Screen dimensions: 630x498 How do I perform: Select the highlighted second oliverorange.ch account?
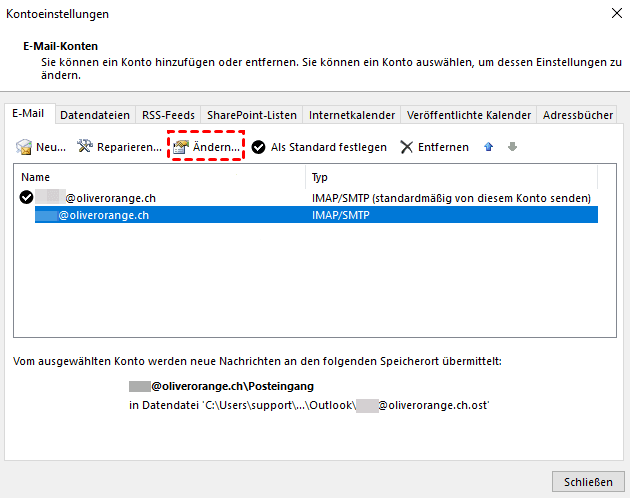coord(300,214)
